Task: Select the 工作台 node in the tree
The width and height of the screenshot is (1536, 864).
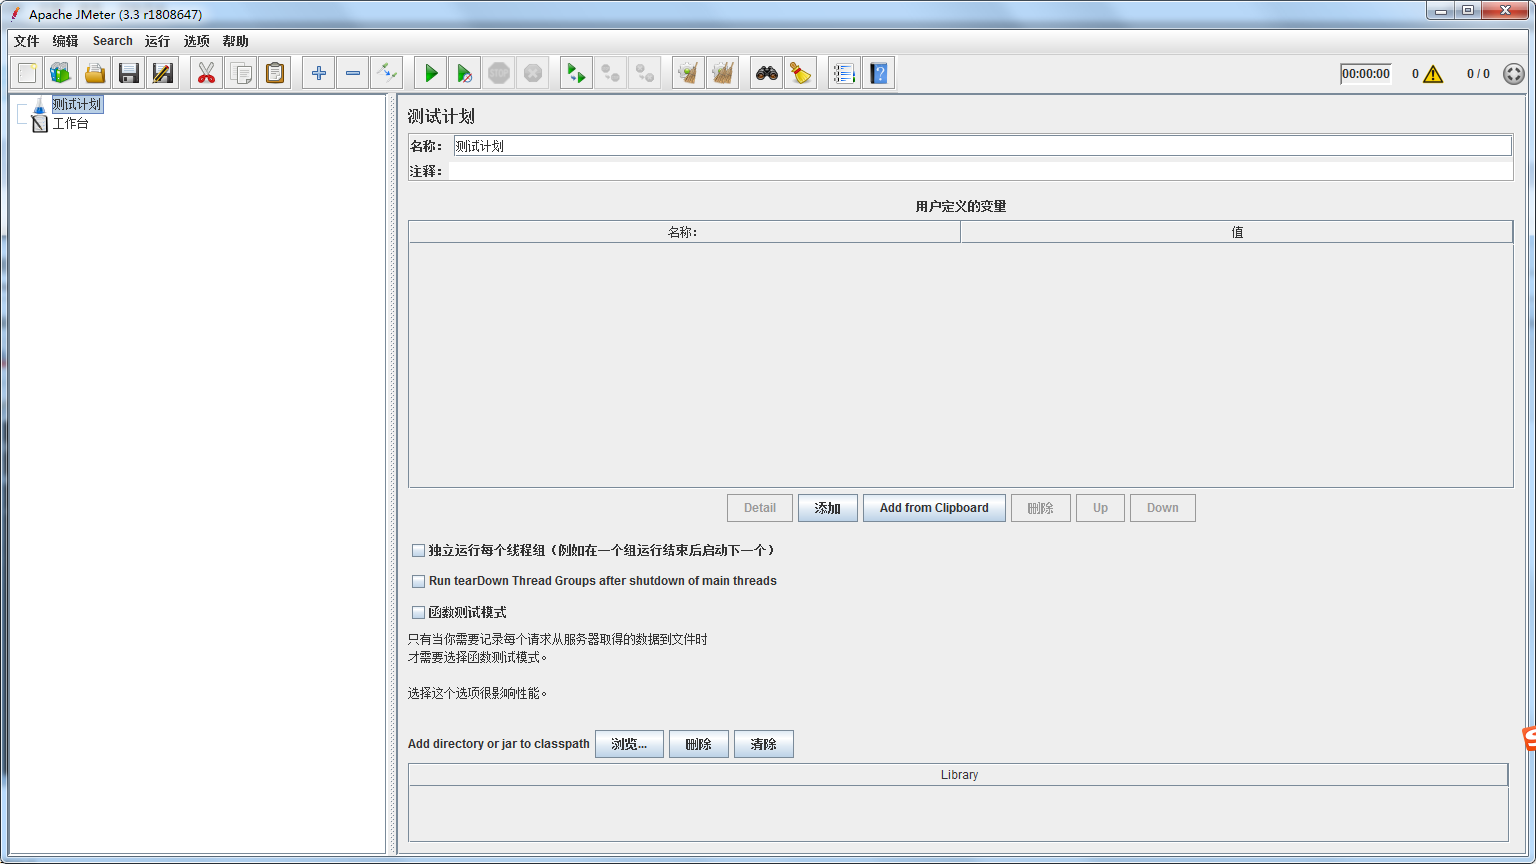Action: point(70,123)
